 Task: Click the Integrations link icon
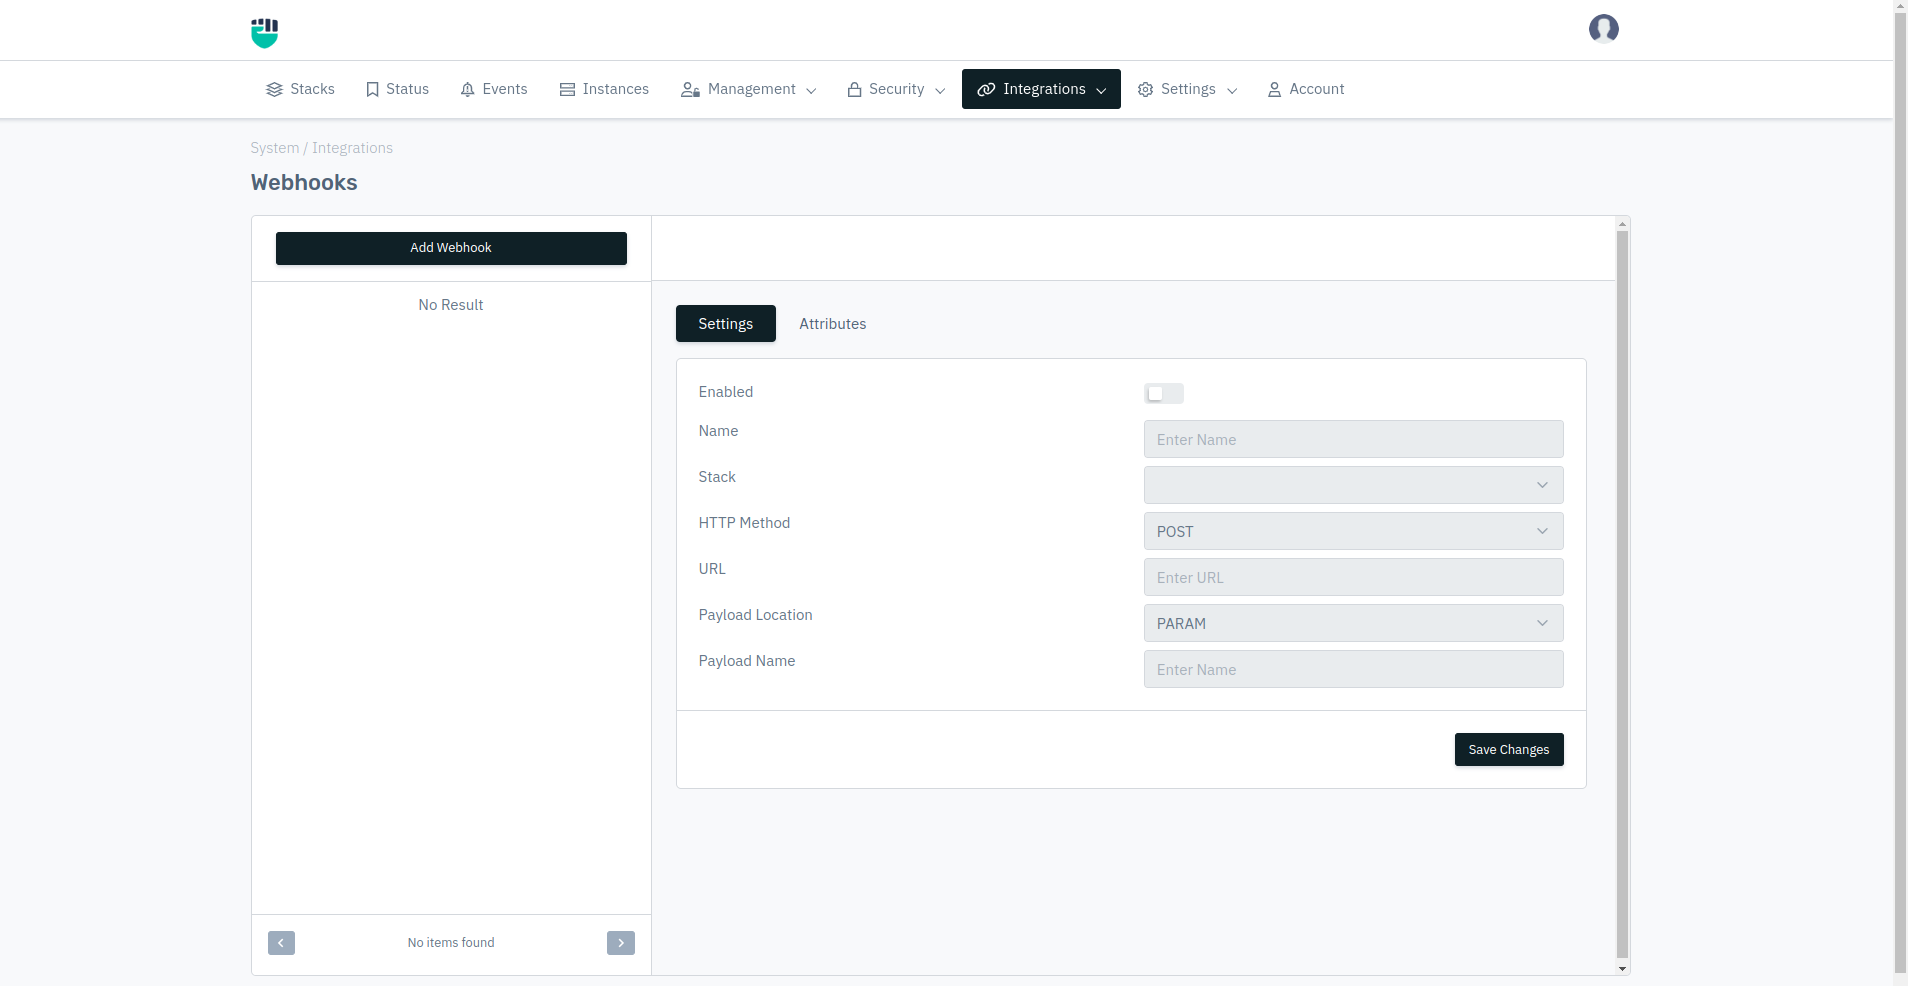coord(986,90)
